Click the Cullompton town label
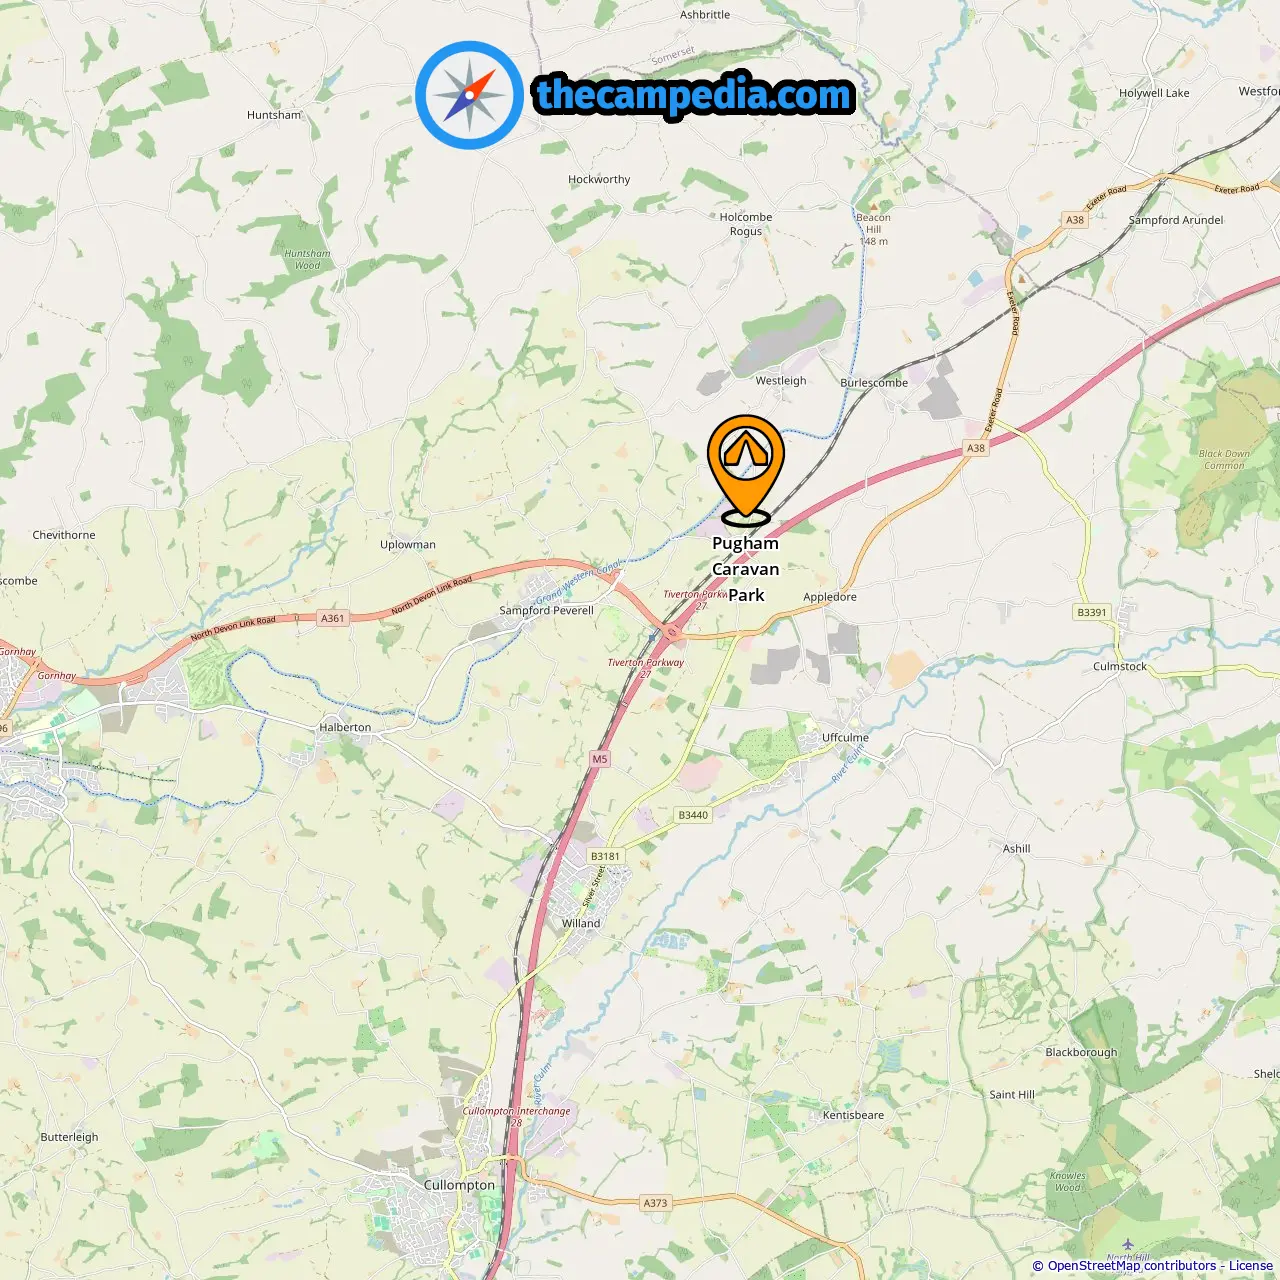The width and height of the screenshot is (1280, 1280). (459, 1185)
